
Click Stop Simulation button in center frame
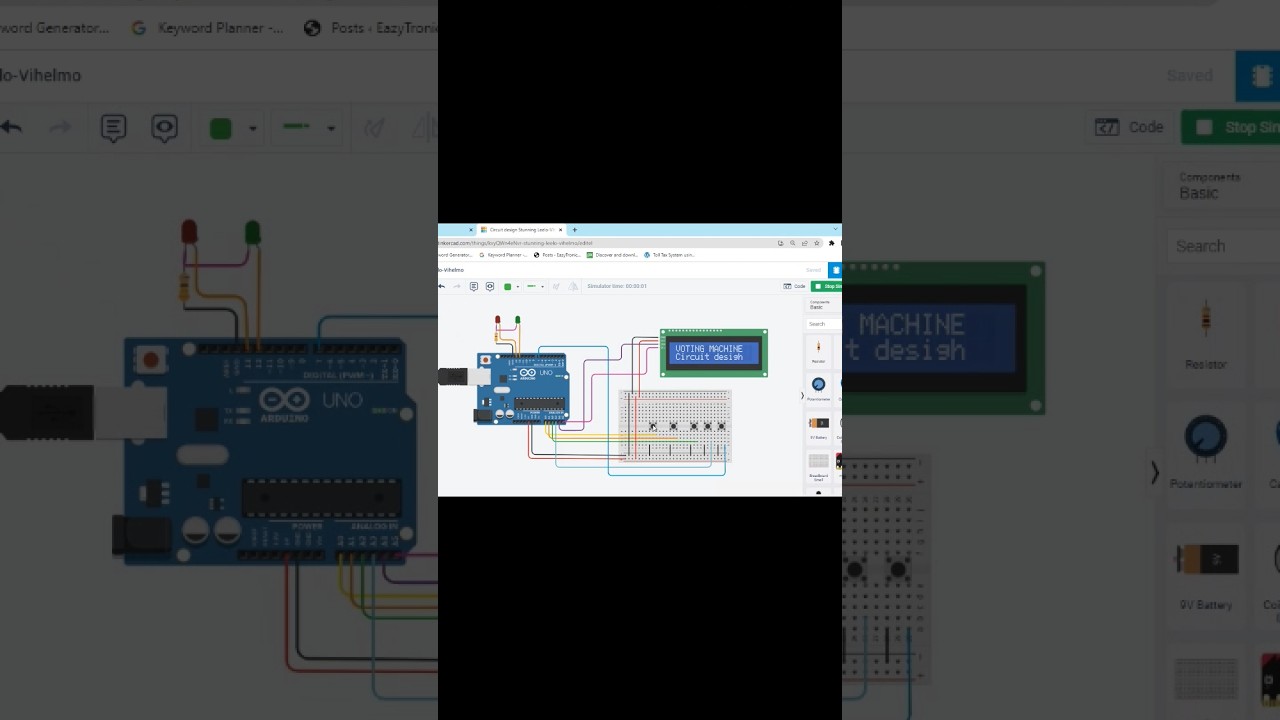click(x=826, y=286)
